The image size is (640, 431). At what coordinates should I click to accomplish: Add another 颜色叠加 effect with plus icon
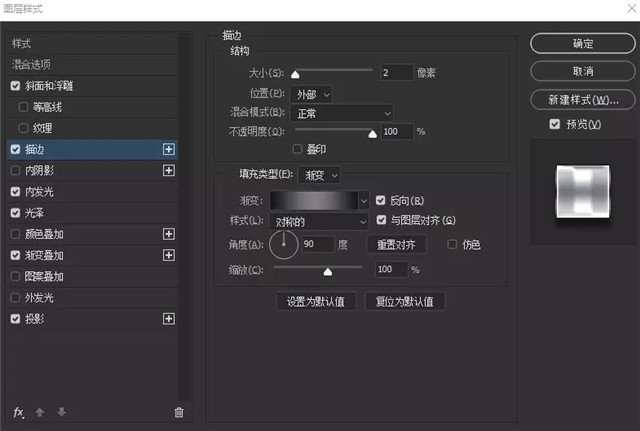pyautogui.click(x=169, y=234)
